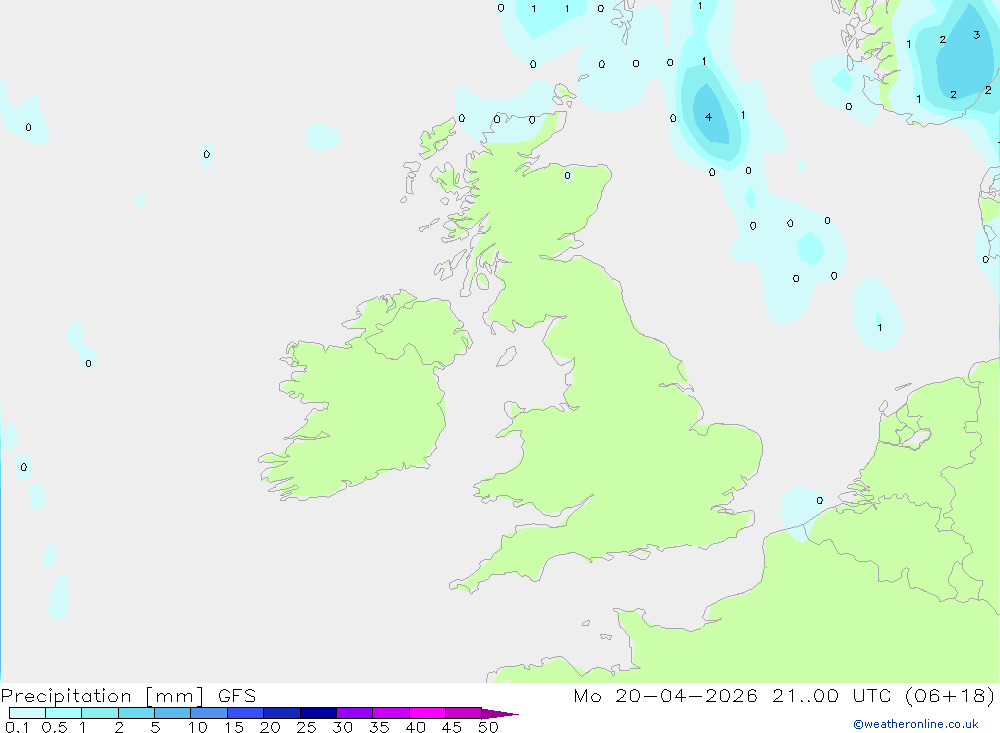This screenshot has height=733, width=1000.
Task: Click legend label '50'
Action: click(488, 727)
